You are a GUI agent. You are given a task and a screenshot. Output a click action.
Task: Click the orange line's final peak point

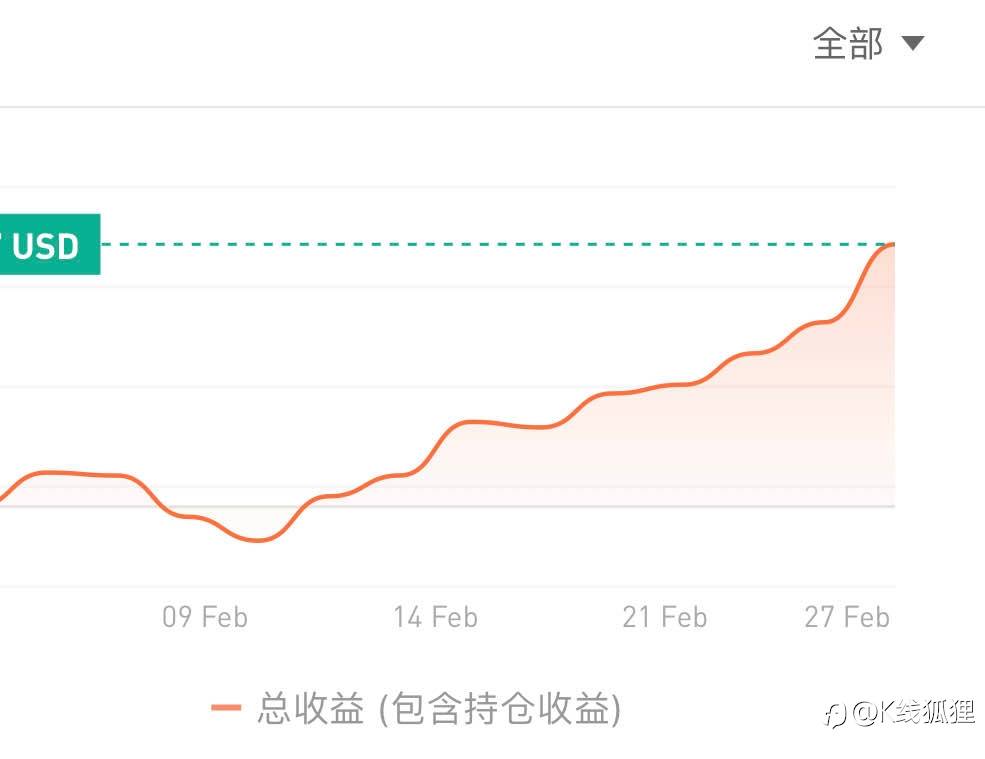pos(890,245)
